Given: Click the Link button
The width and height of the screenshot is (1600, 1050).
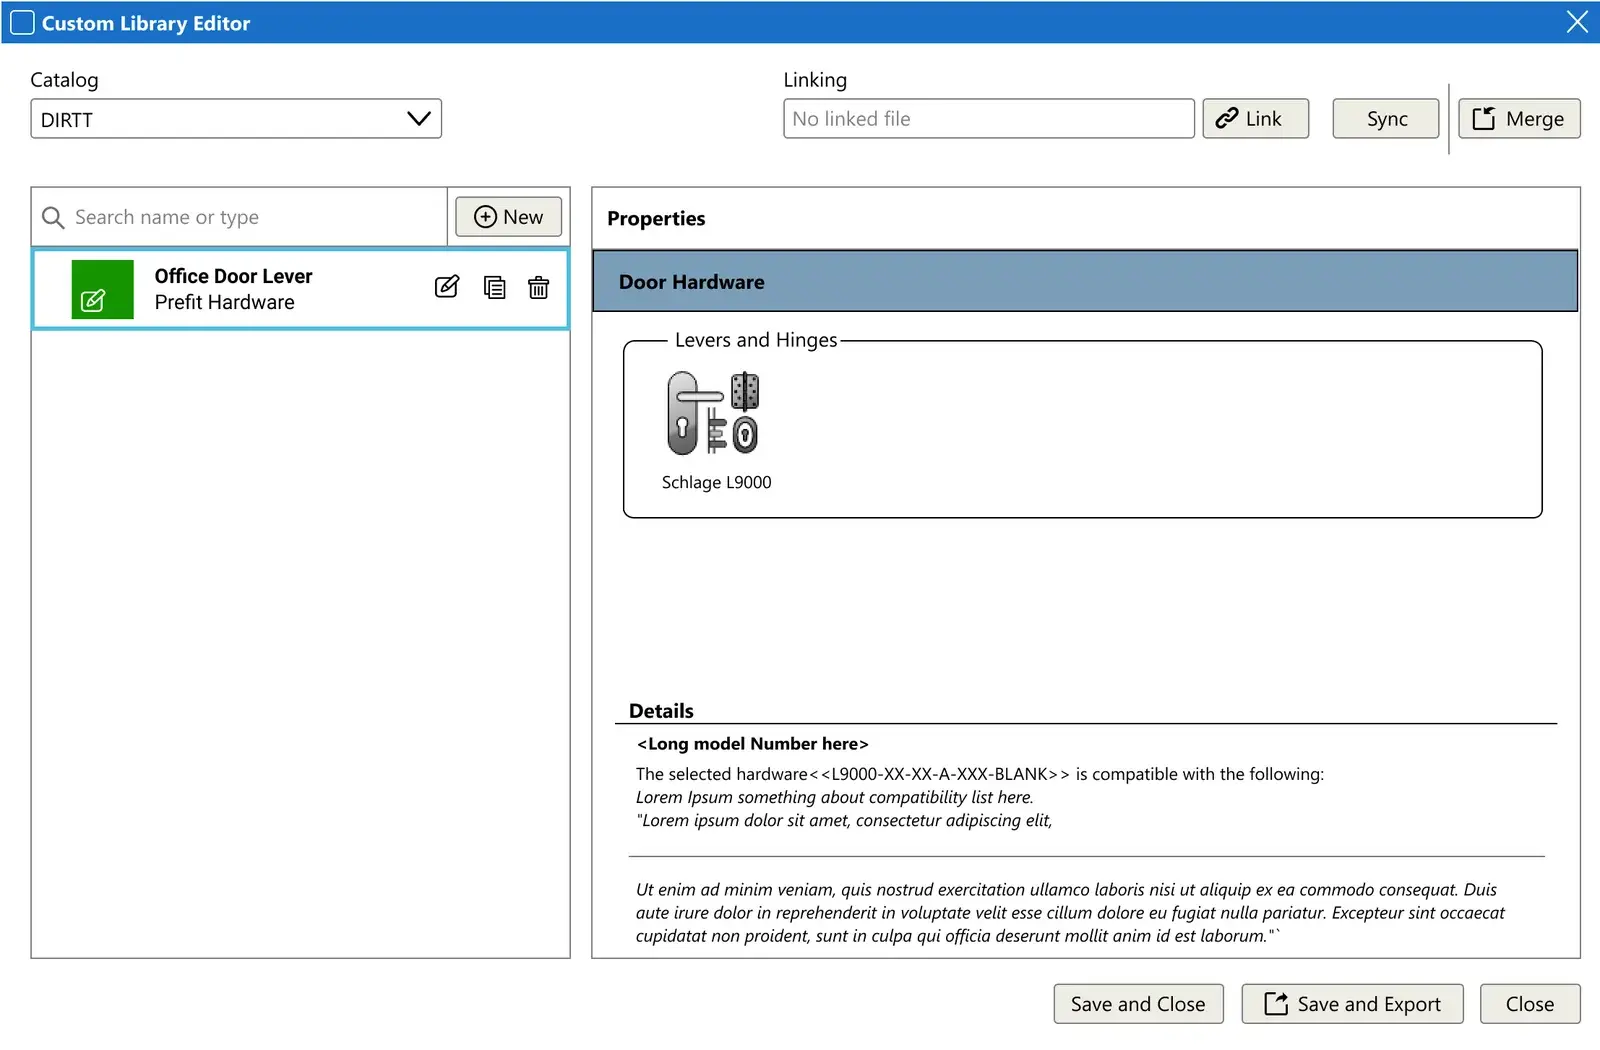Looking at the screenshot, I should [1255, 119].
